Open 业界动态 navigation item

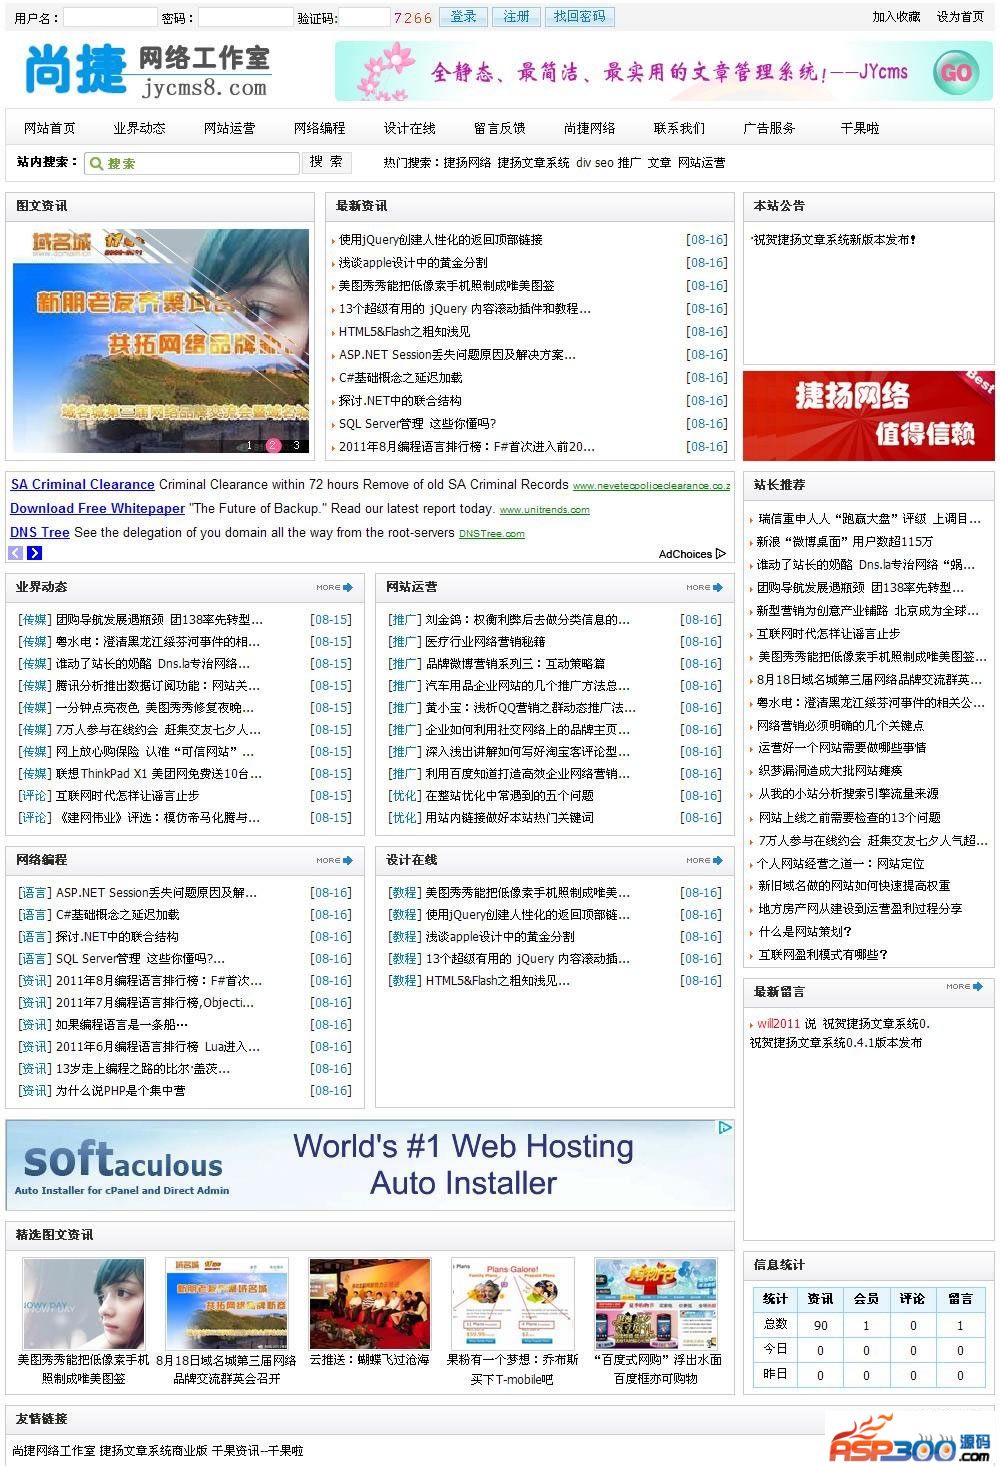[x=139, y=128]
